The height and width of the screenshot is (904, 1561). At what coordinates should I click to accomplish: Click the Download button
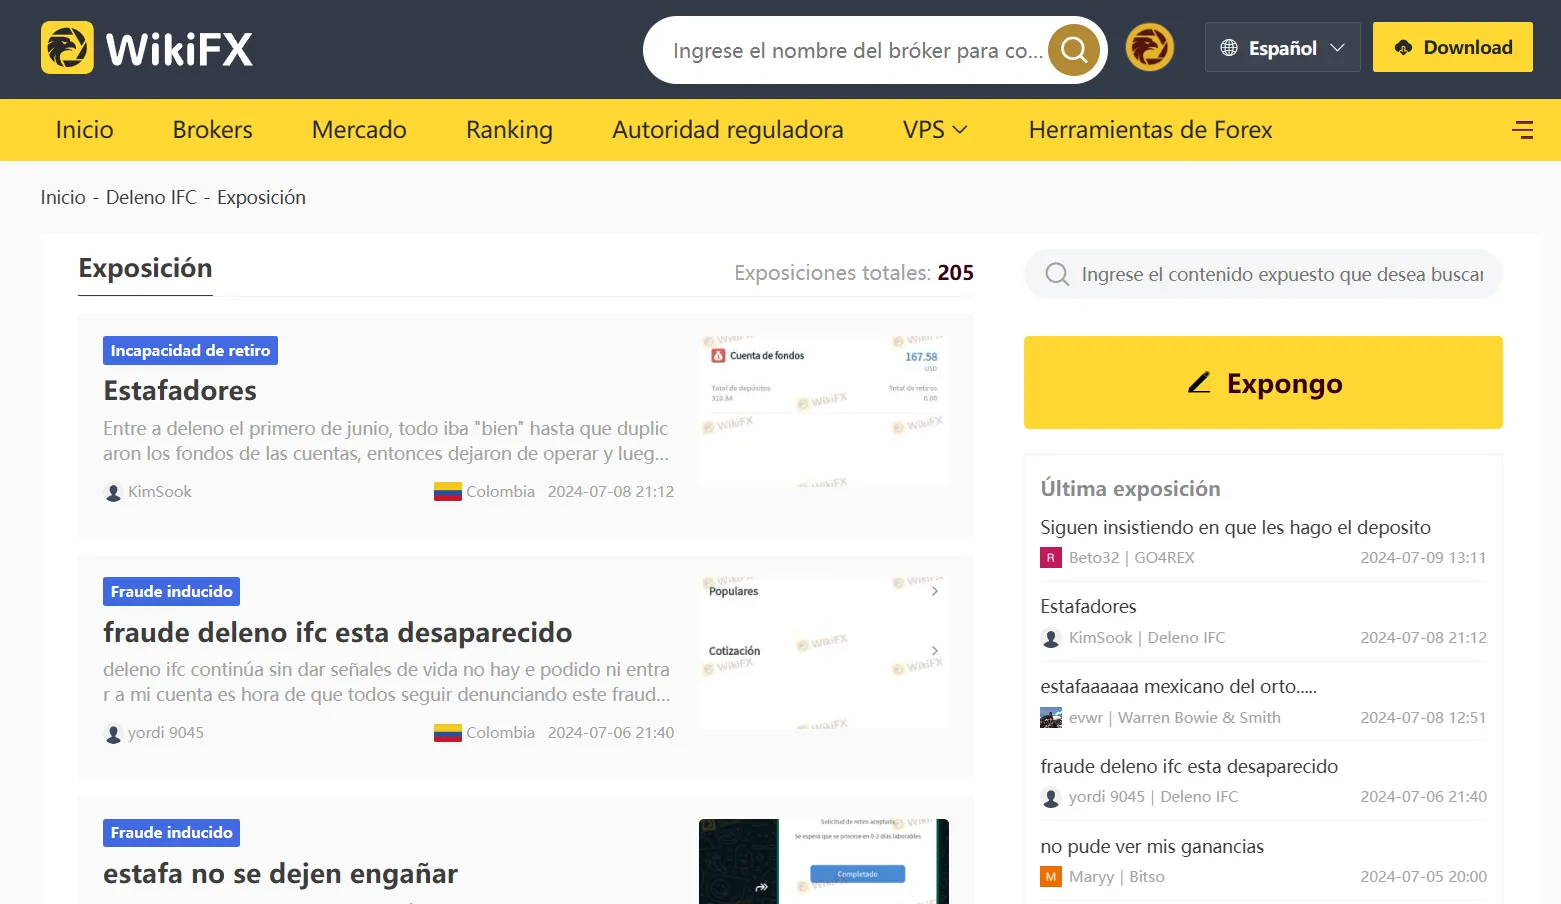pyautogui.click(x=1453, y=47)
